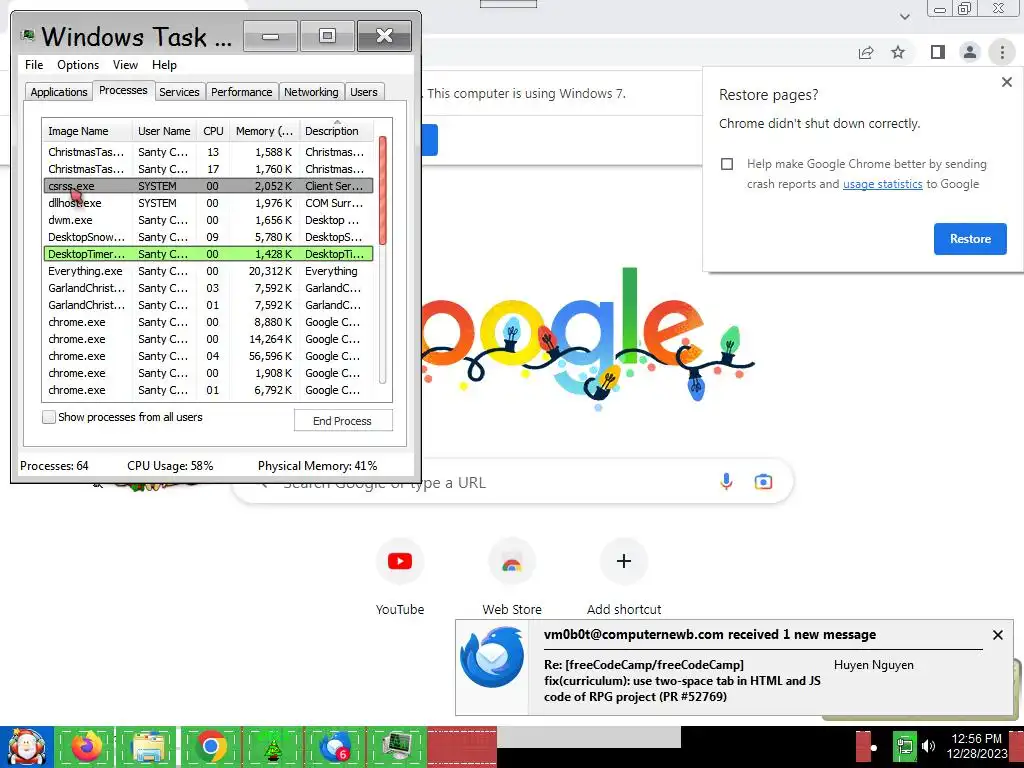Screen dimensions: 1024x768
Task: Sort processes by the CPU column
Action: [213, 131]
